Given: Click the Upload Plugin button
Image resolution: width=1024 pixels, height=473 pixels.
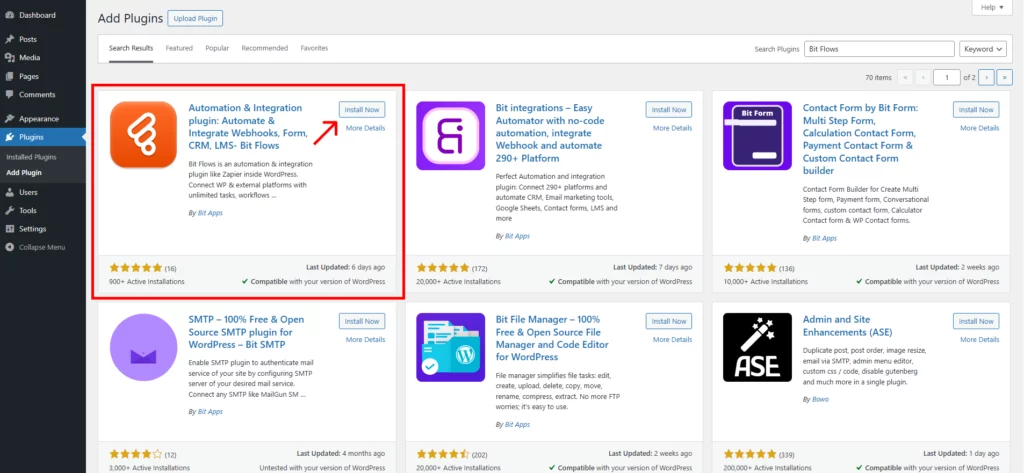Looking at the screenshot, I should pyautogui.click(x=198, y=18).
